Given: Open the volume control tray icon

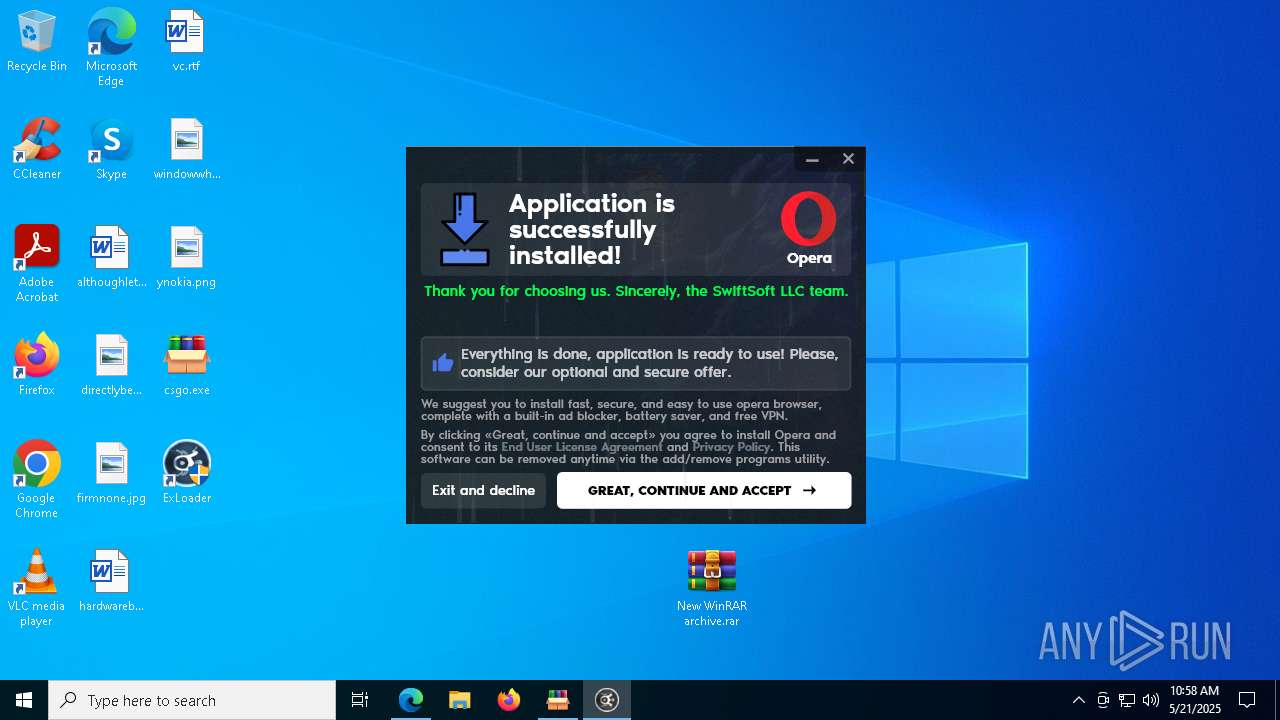Looking at the screenshot, I should tap(1151, 700).
